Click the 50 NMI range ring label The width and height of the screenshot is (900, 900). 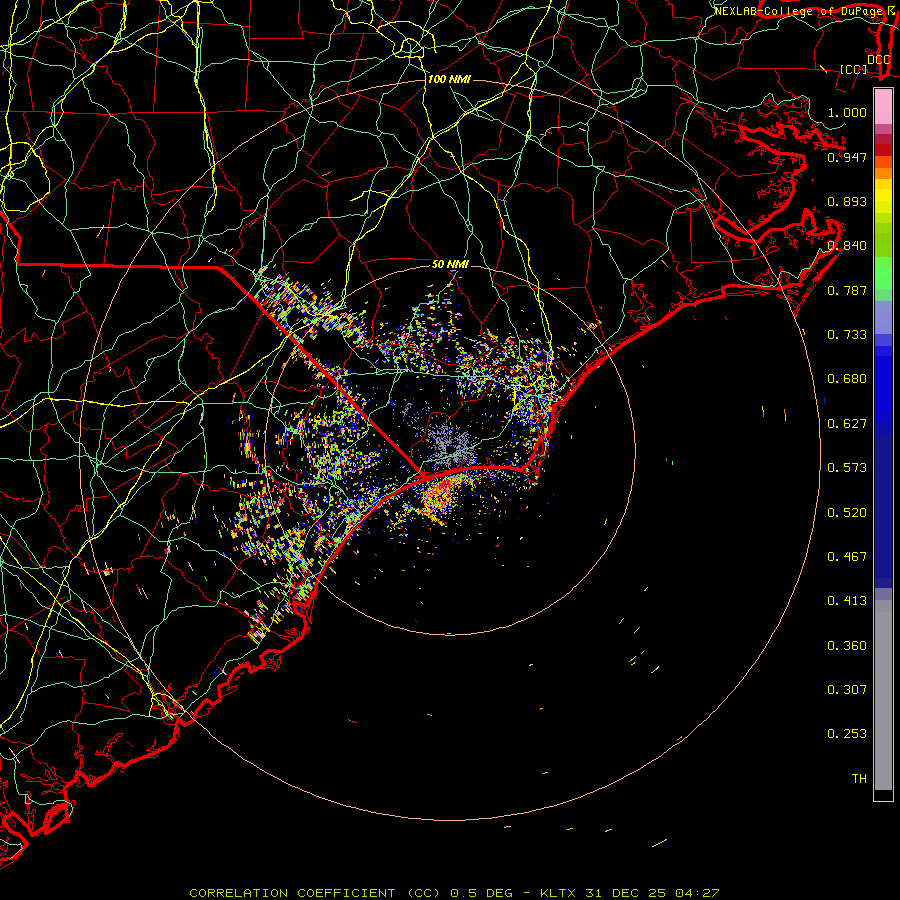tap(450, 264)
